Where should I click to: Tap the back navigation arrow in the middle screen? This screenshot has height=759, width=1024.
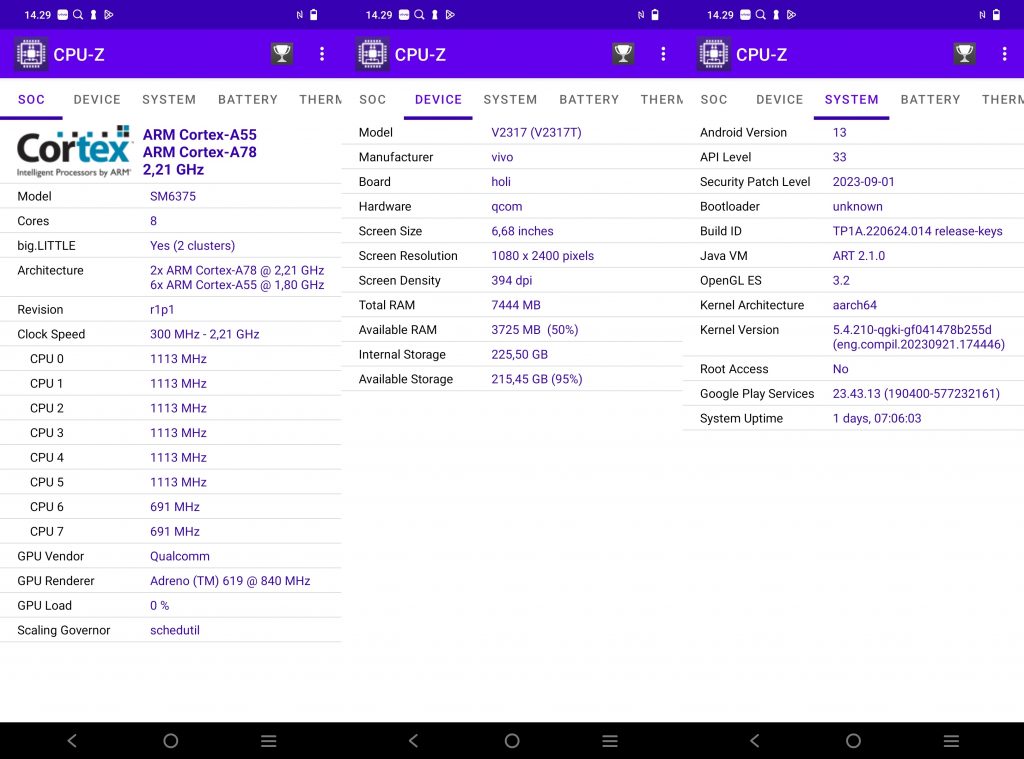[413, 741]
